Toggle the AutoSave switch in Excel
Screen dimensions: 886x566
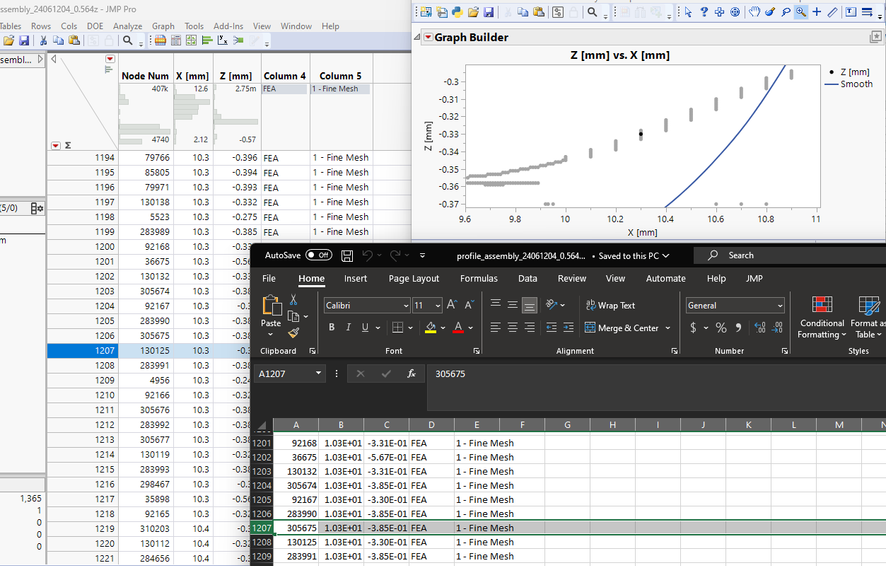pos(319,256)
